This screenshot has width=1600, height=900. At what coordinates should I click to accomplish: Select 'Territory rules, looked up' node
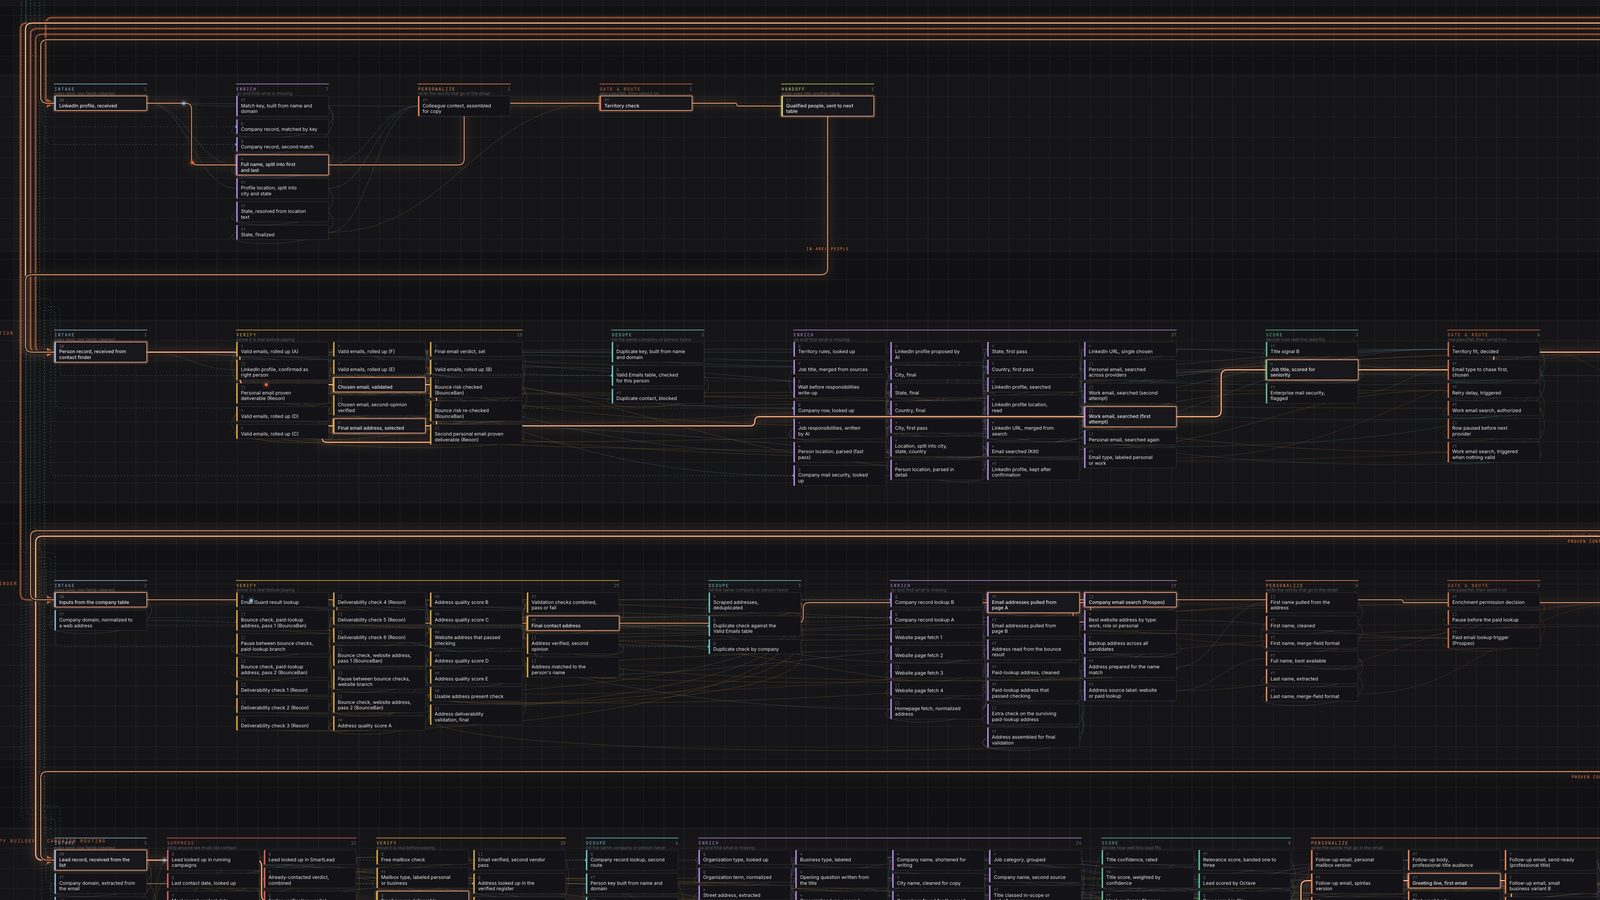[x=841, y=350]
